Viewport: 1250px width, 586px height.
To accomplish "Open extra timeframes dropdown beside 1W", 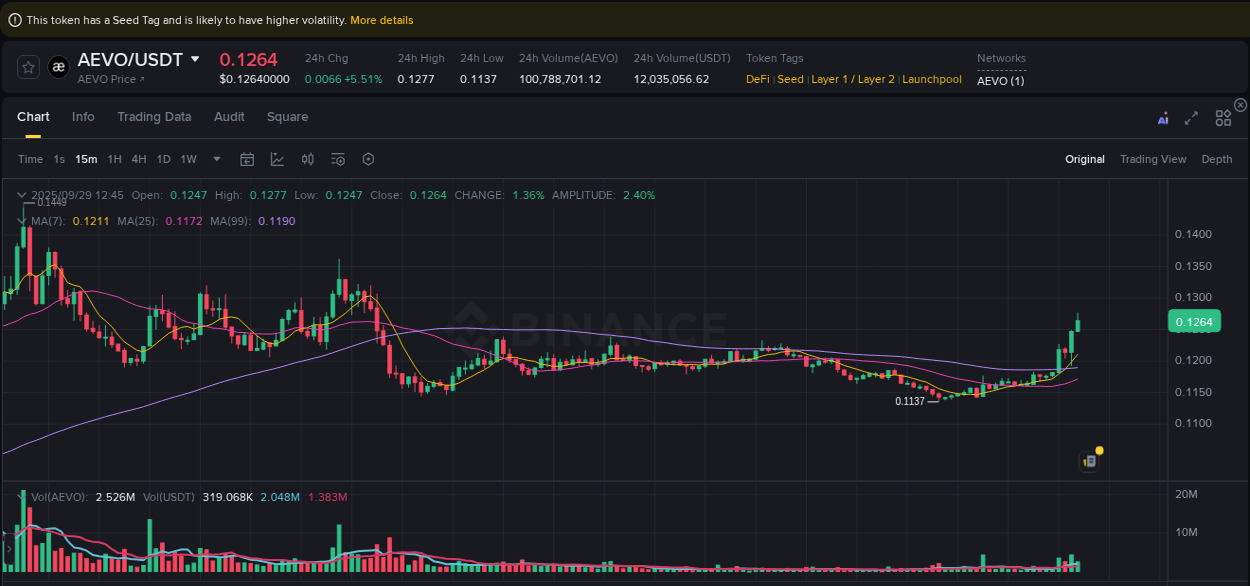I will coord(215,159).
